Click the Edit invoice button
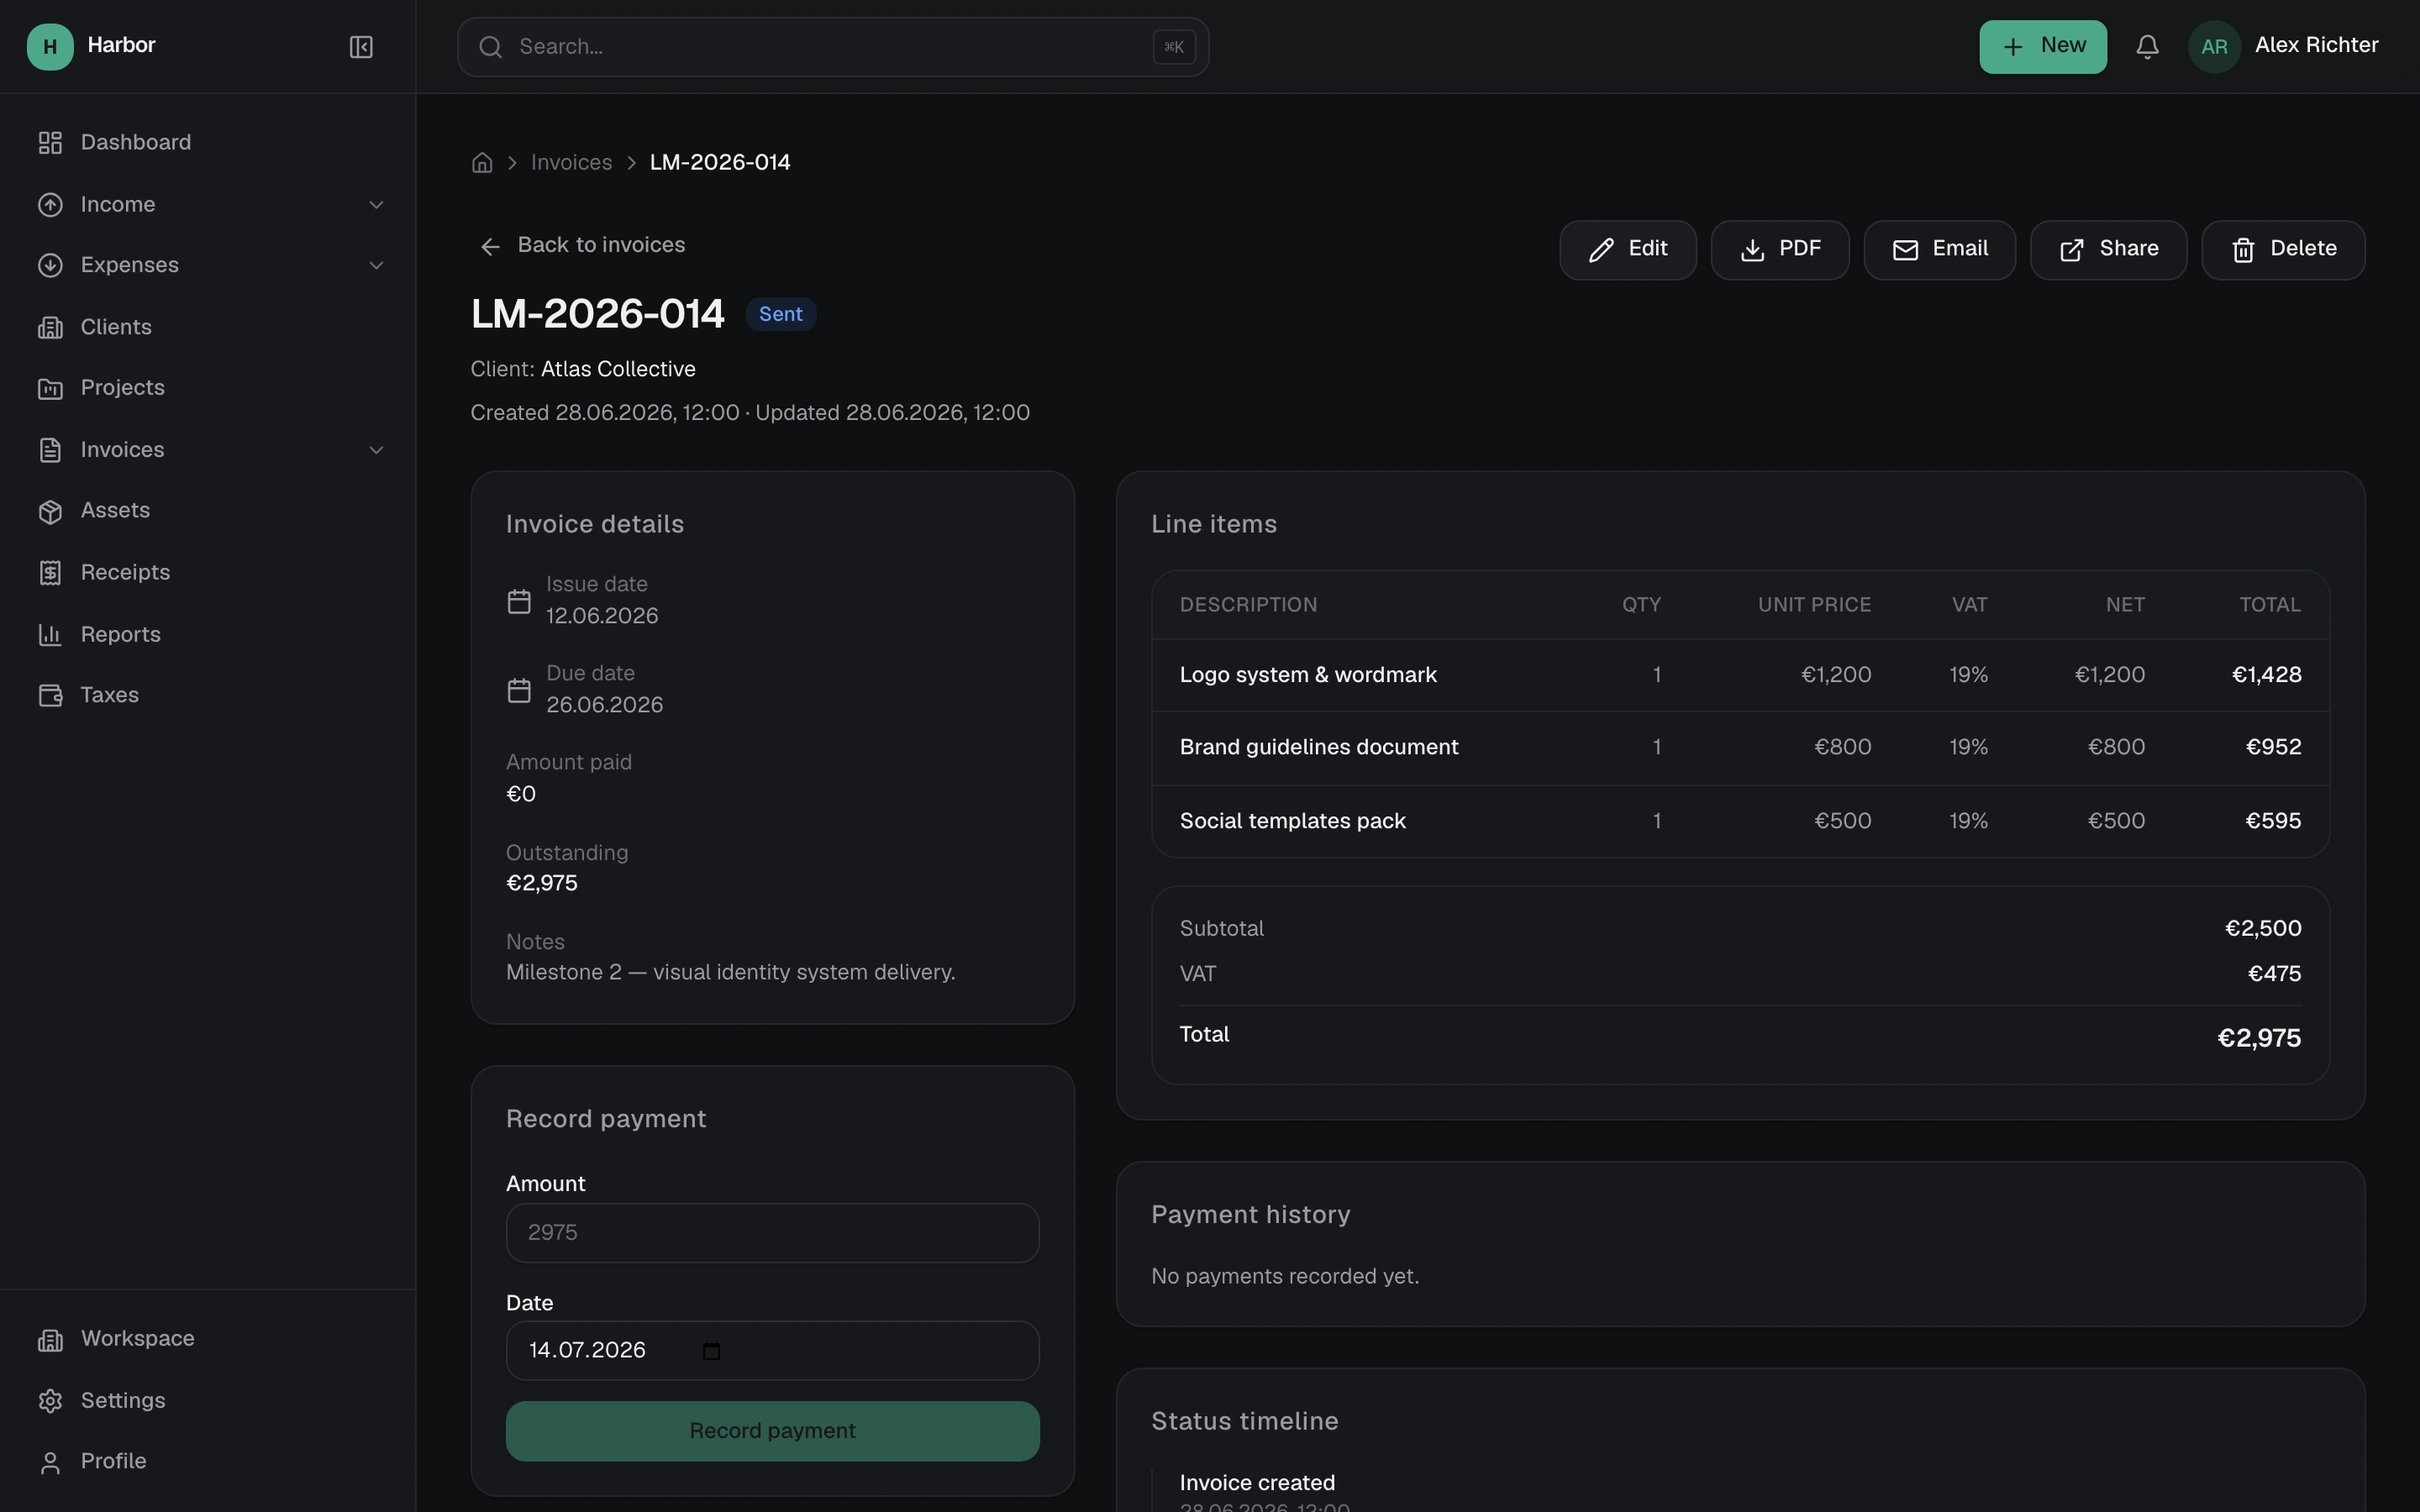 (1628, 250)
